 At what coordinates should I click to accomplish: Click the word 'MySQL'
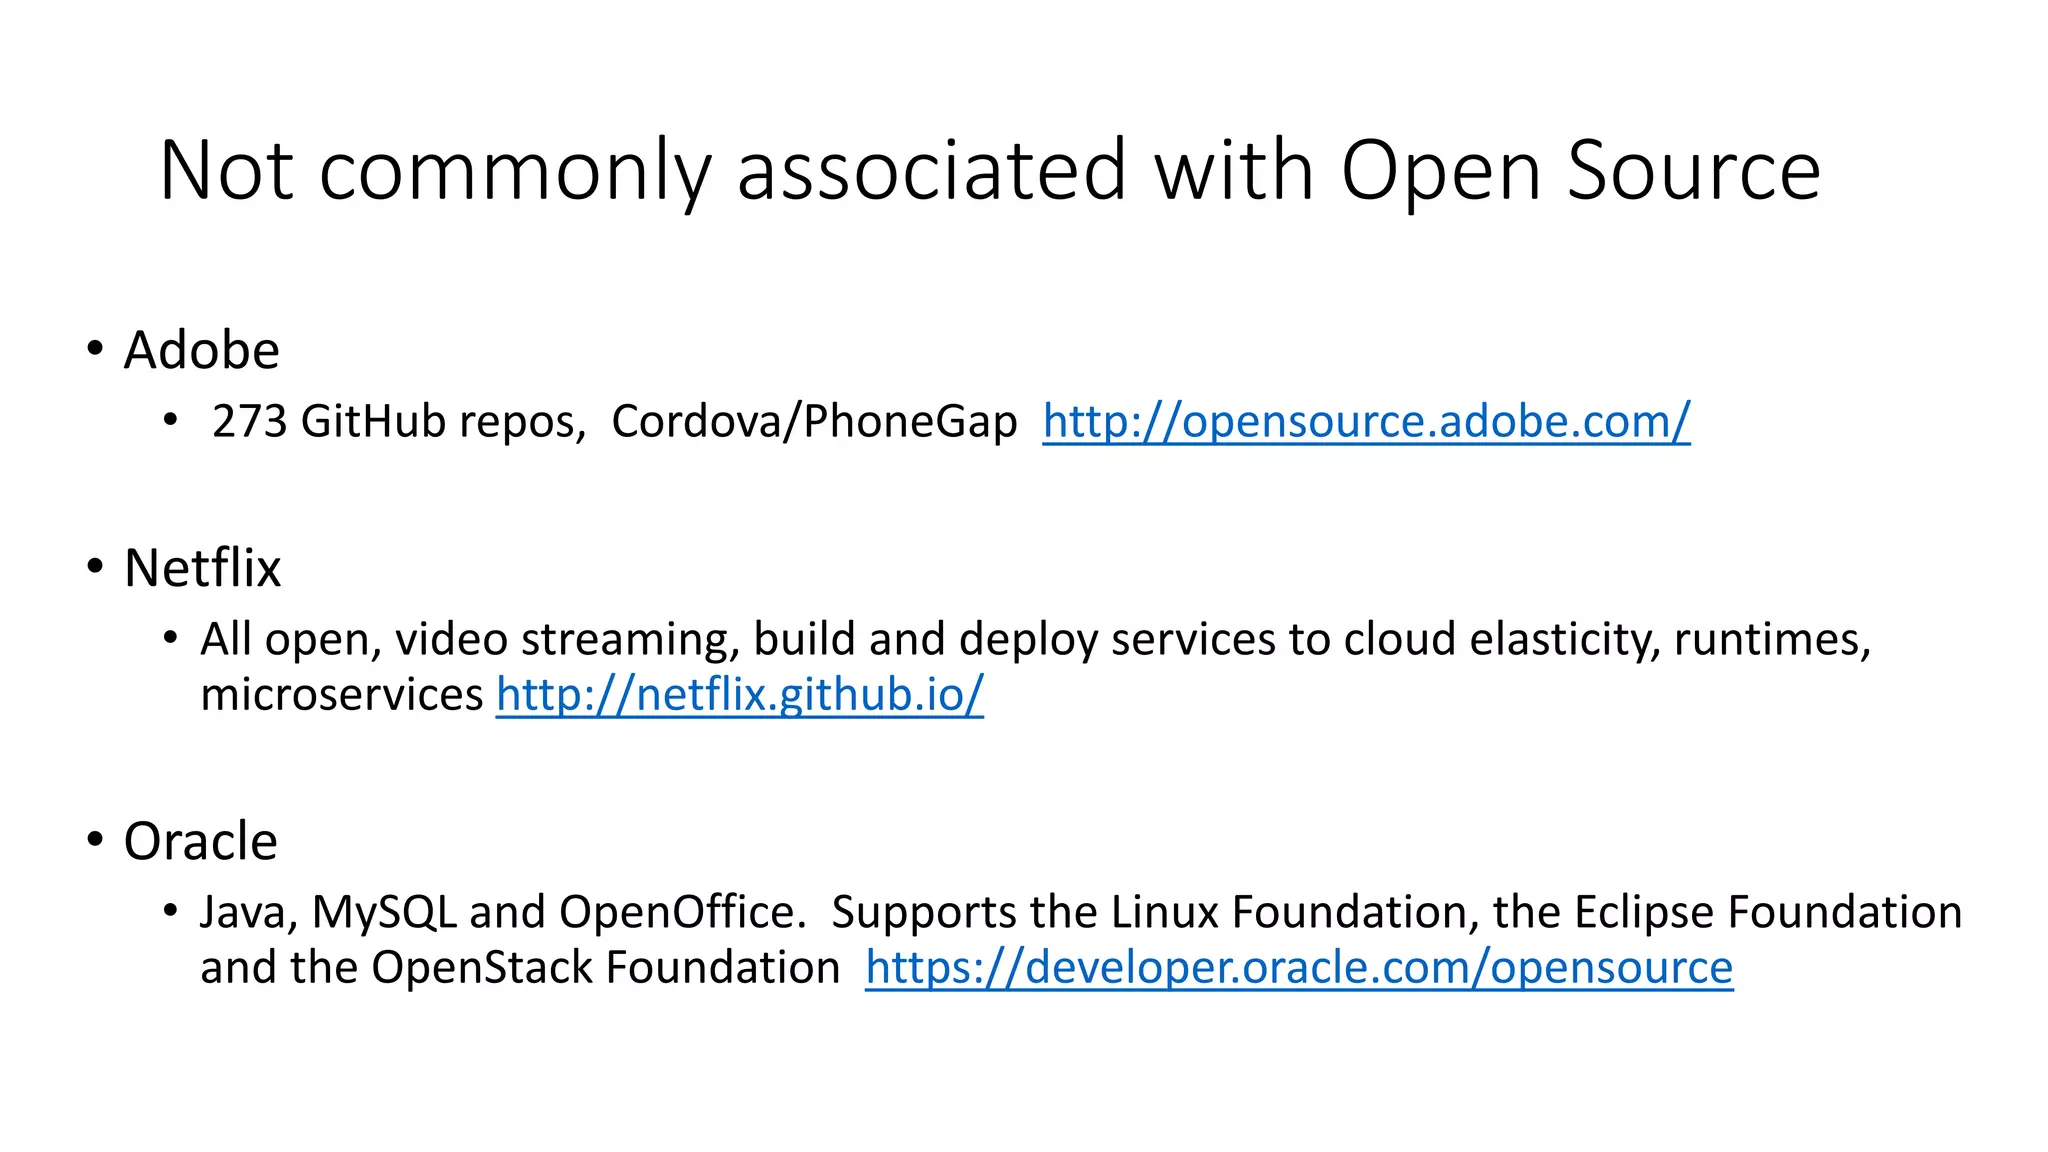point(384,912)
